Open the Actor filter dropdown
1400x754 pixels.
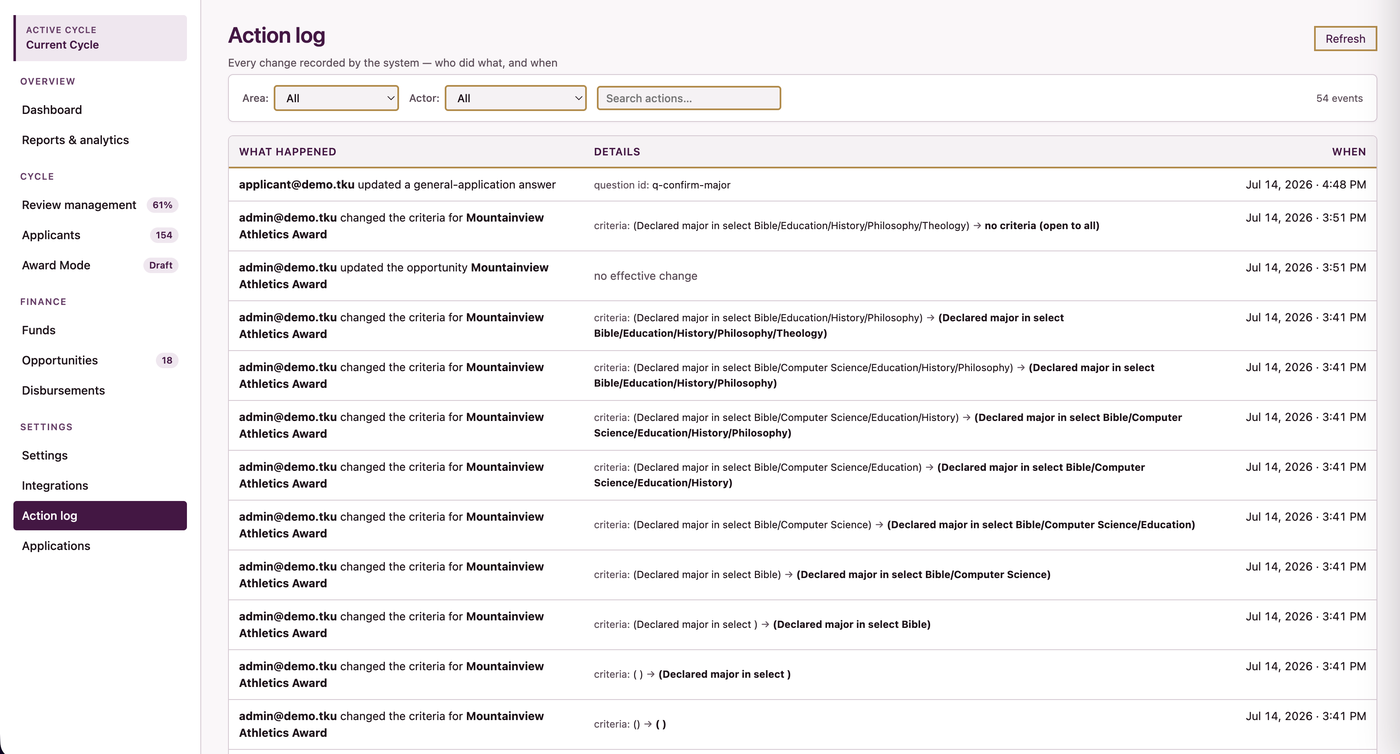tap(516, 98)
